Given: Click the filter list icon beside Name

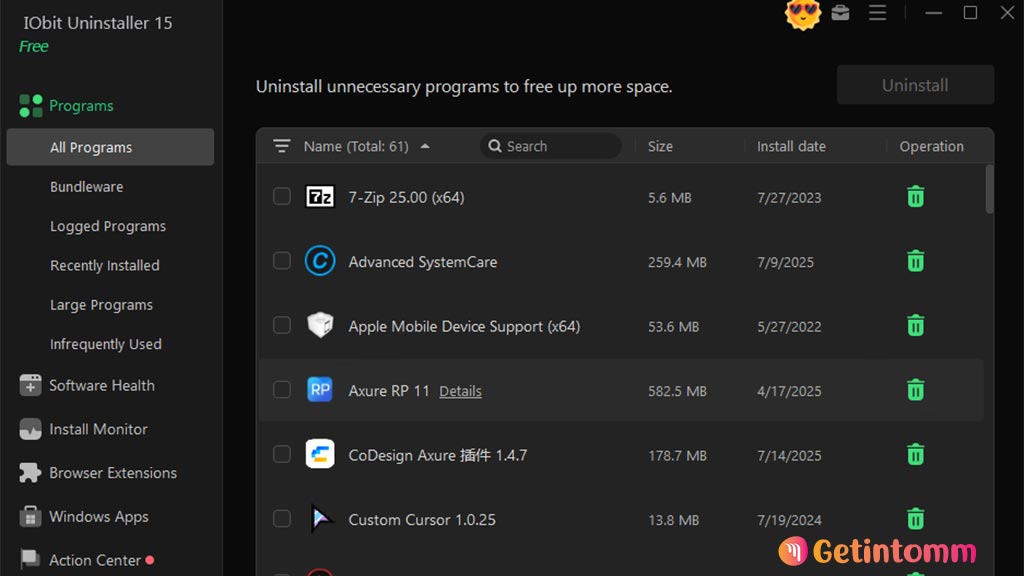Looking at the screenshot, I should coord(281,146).
